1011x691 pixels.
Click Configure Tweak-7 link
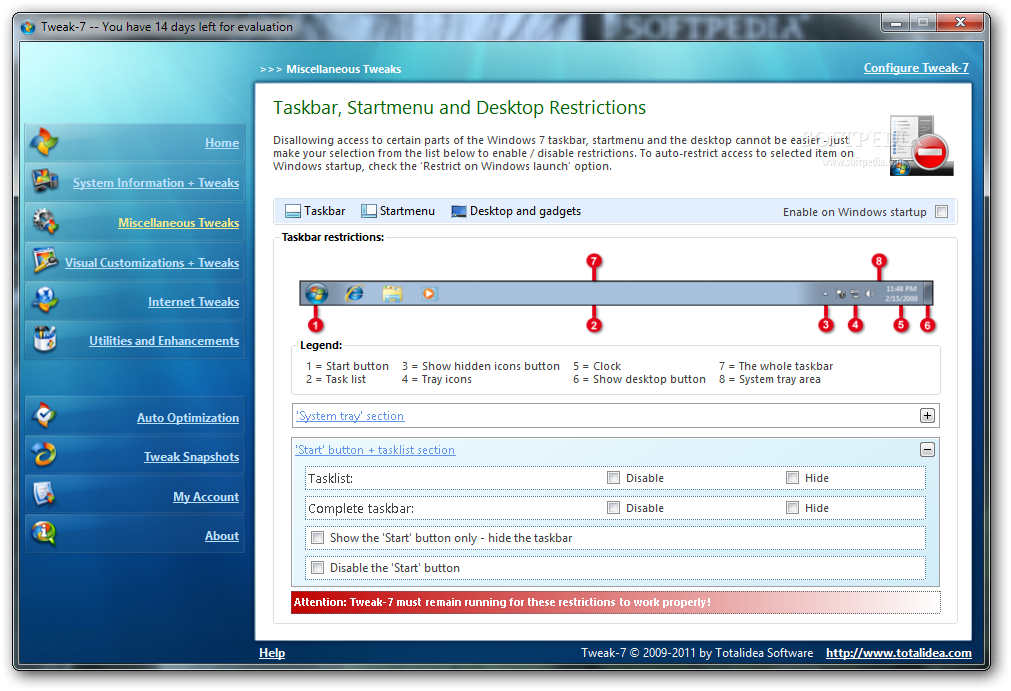916,68
